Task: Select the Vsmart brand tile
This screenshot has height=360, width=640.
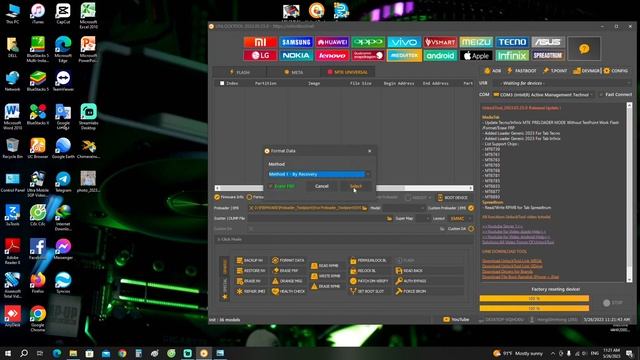Action: pos(440,42)
